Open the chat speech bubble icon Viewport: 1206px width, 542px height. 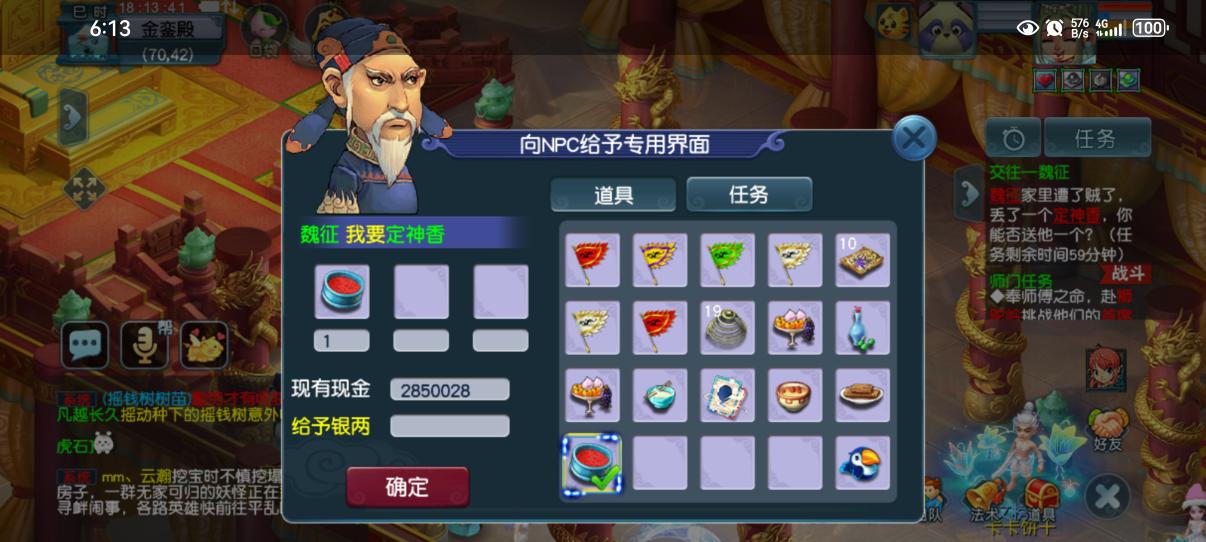point(85,345)
